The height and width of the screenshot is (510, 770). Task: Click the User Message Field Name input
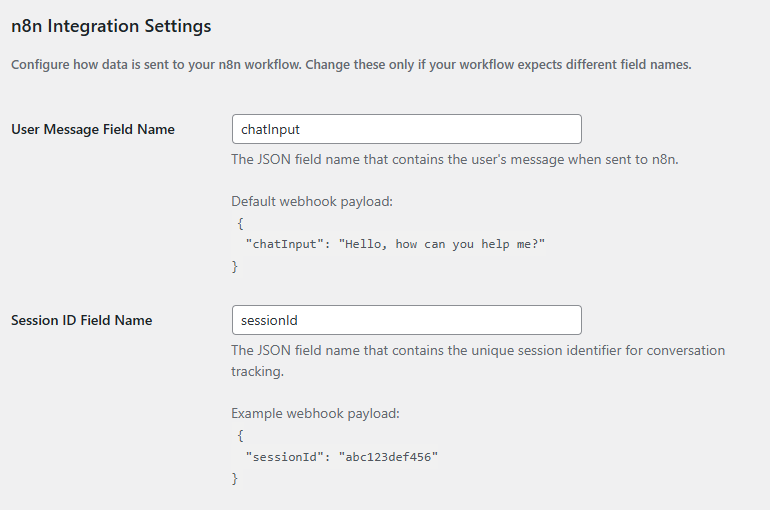tap(407, 129)
